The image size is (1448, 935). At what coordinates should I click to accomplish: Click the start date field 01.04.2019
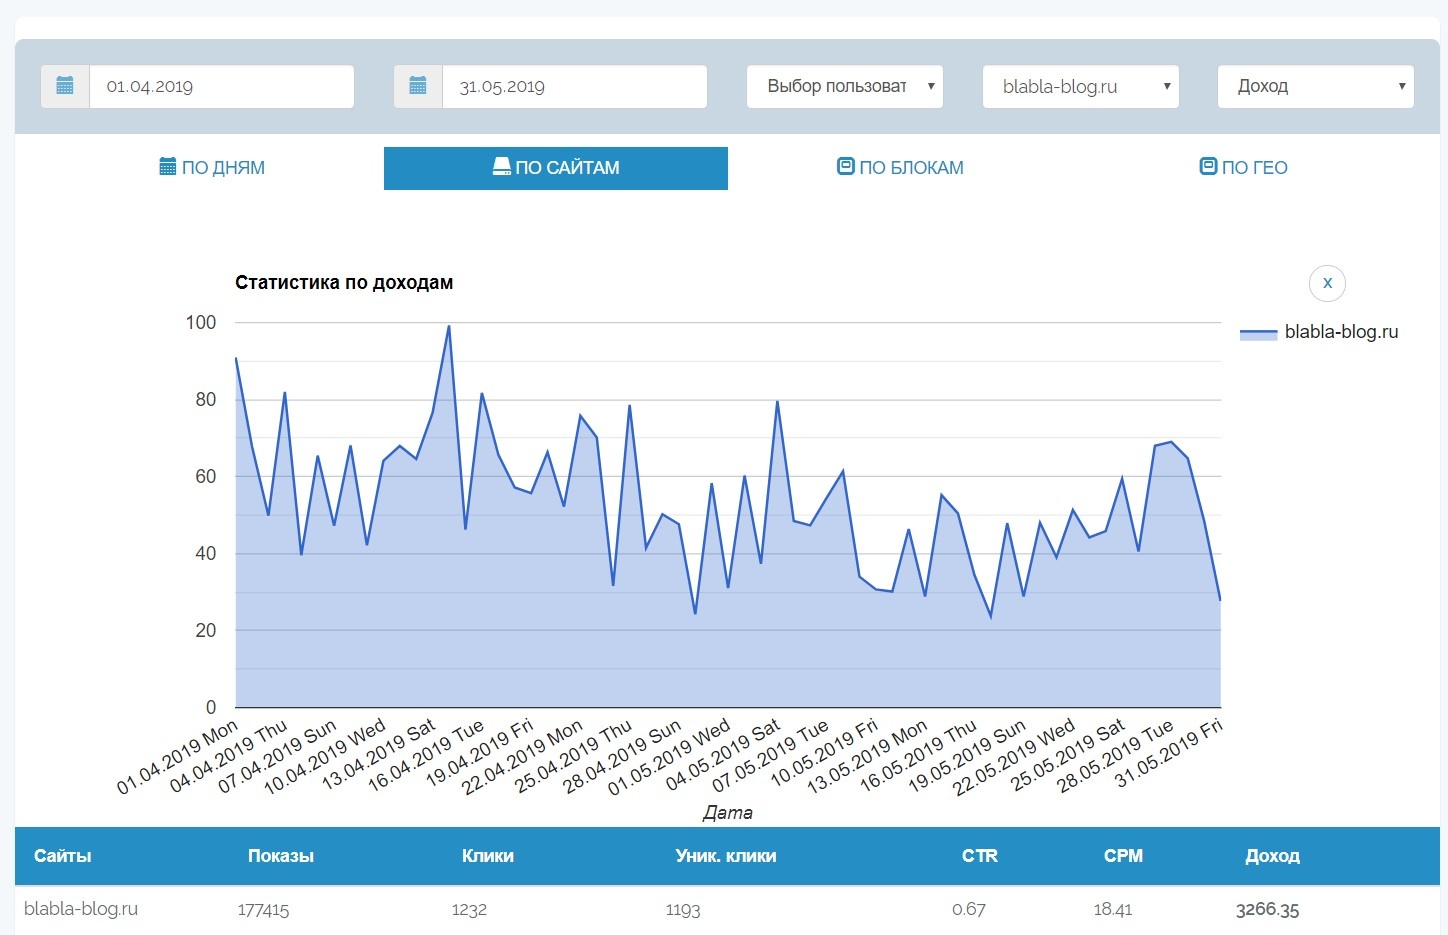[221, 86]
